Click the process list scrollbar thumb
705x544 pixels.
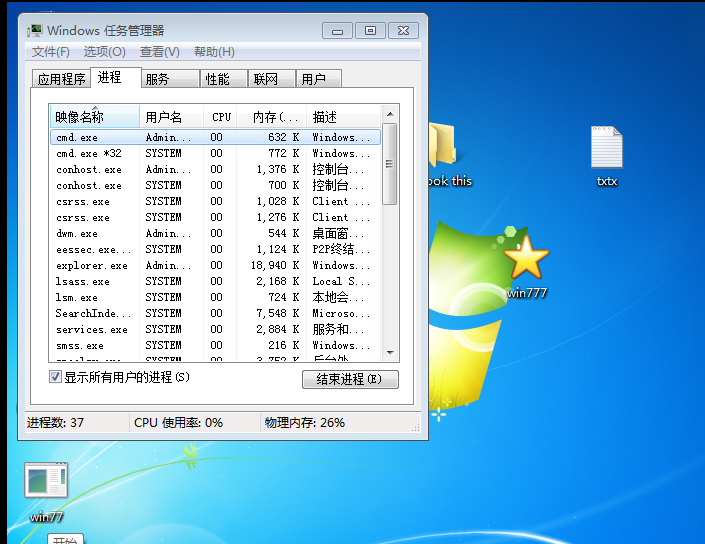[389, 164]
